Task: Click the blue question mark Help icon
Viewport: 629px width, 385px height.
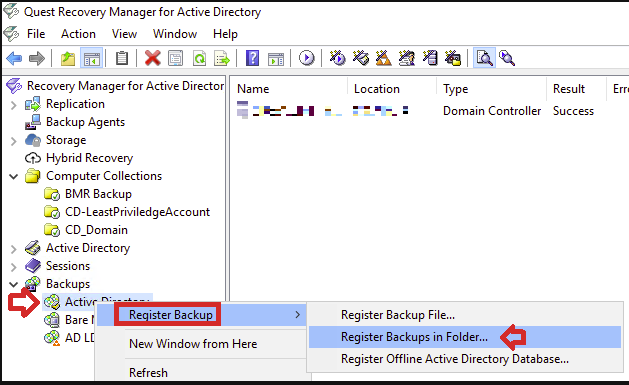Action: pyautogui.click(x=252, y=59)
